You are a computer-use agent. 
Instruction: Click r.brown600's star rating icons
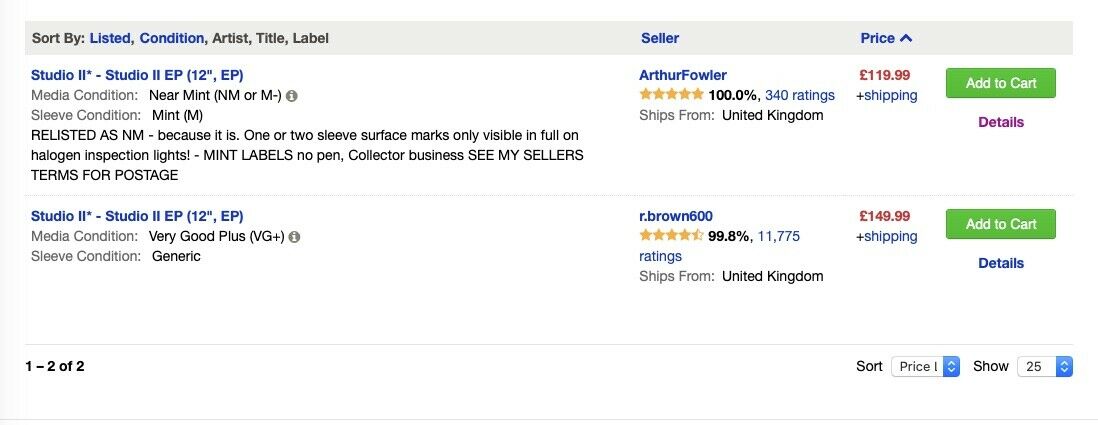671,236
